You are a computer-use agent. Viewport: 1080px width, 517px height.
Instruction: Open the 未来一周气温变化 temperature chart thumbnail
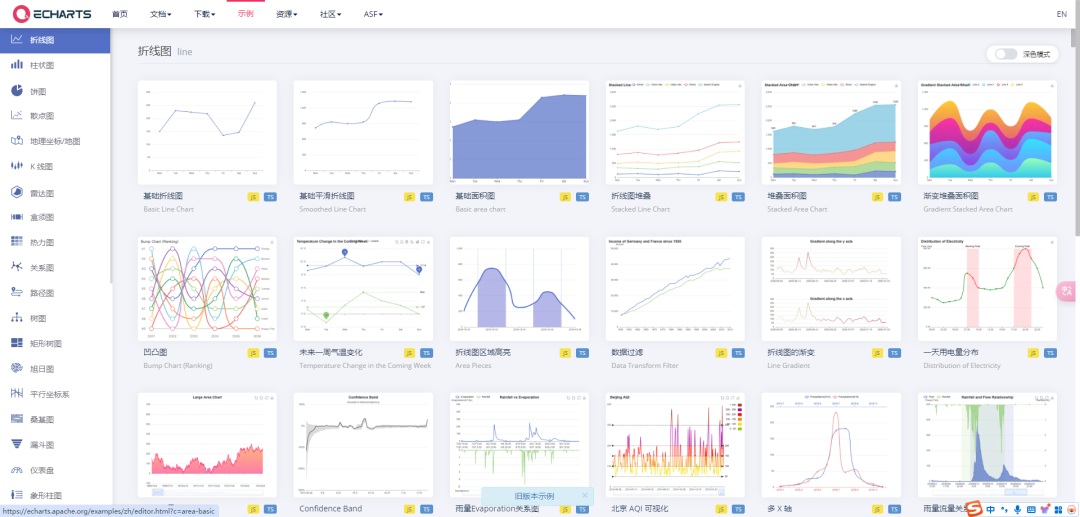[363, 288]
